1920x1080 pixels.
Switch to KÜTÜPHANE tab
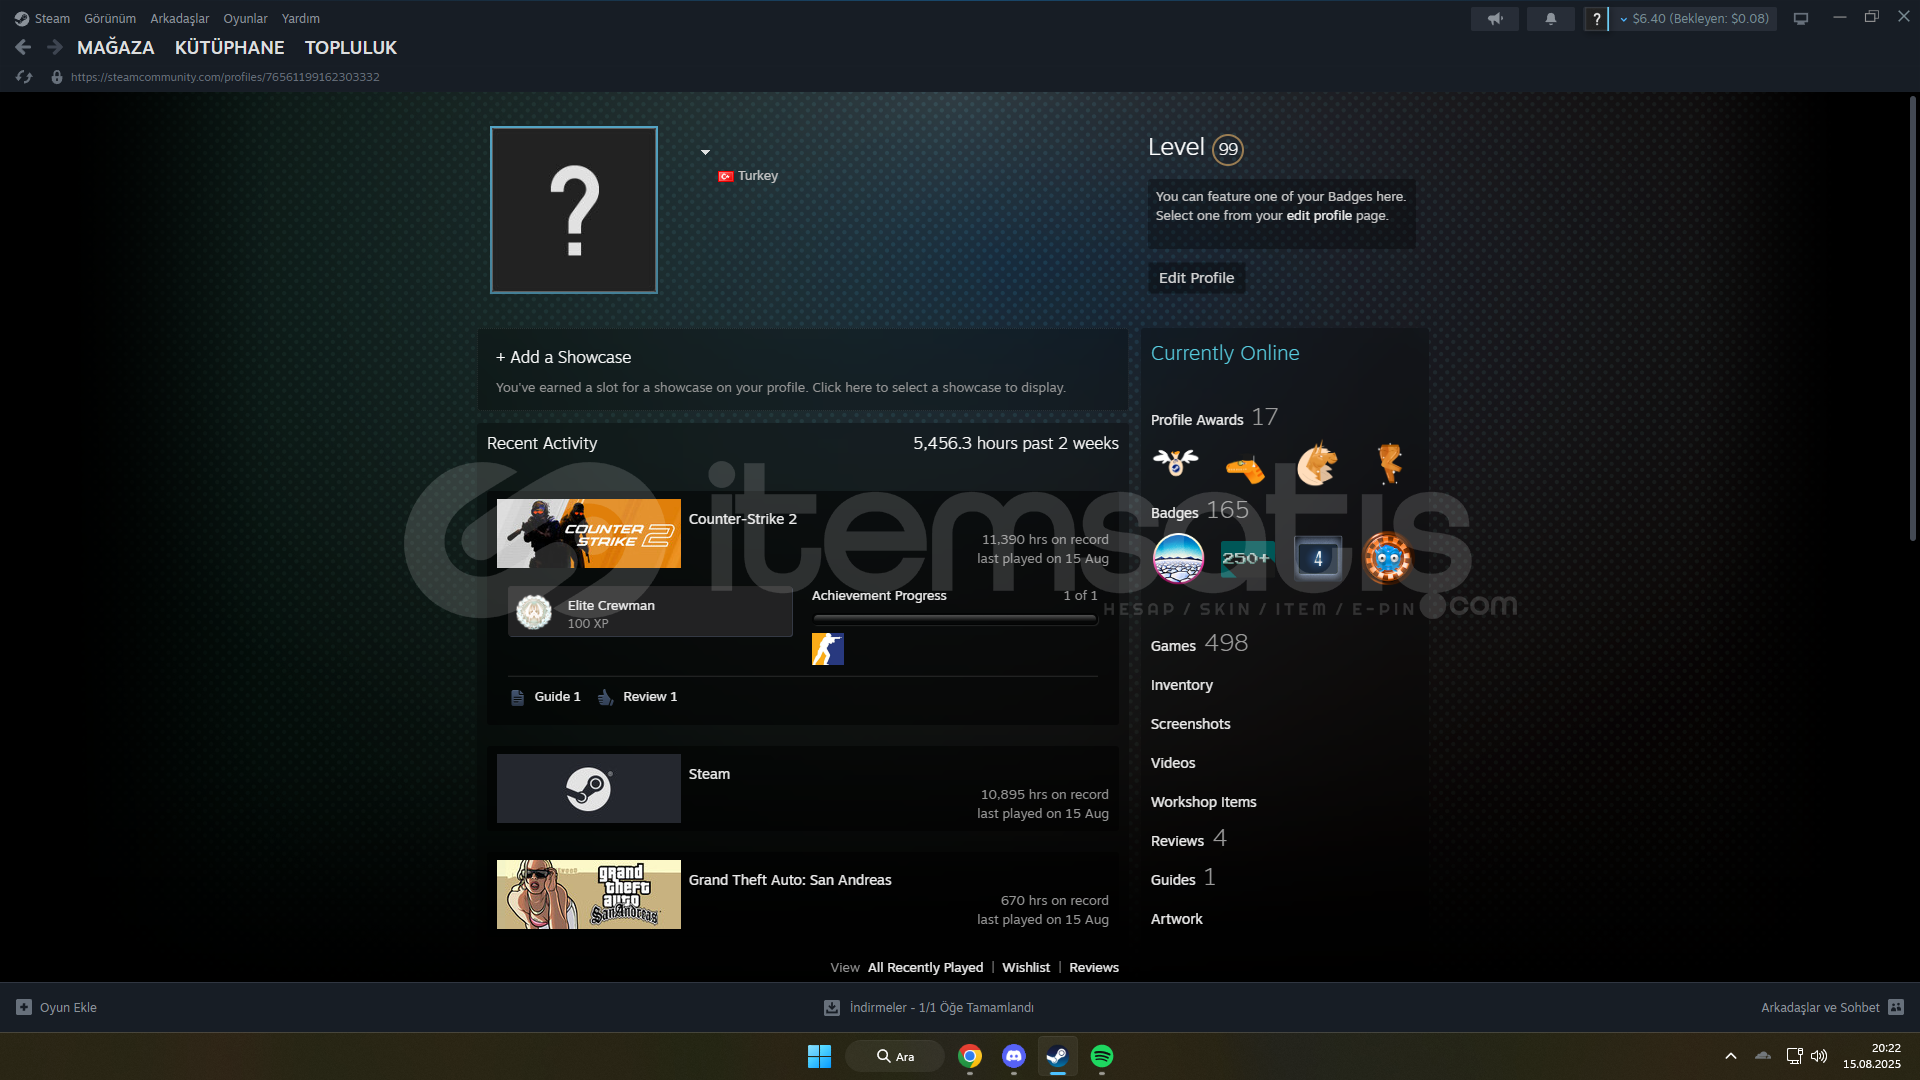pos(230,47)
